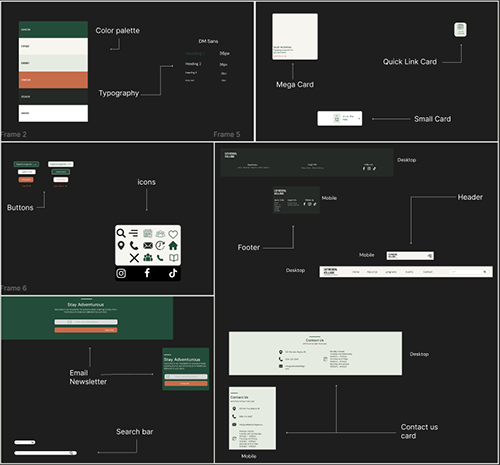Click the logo in the desktop header
The image size is (500, 465).
pyautogui.click(x=330, y=271)
